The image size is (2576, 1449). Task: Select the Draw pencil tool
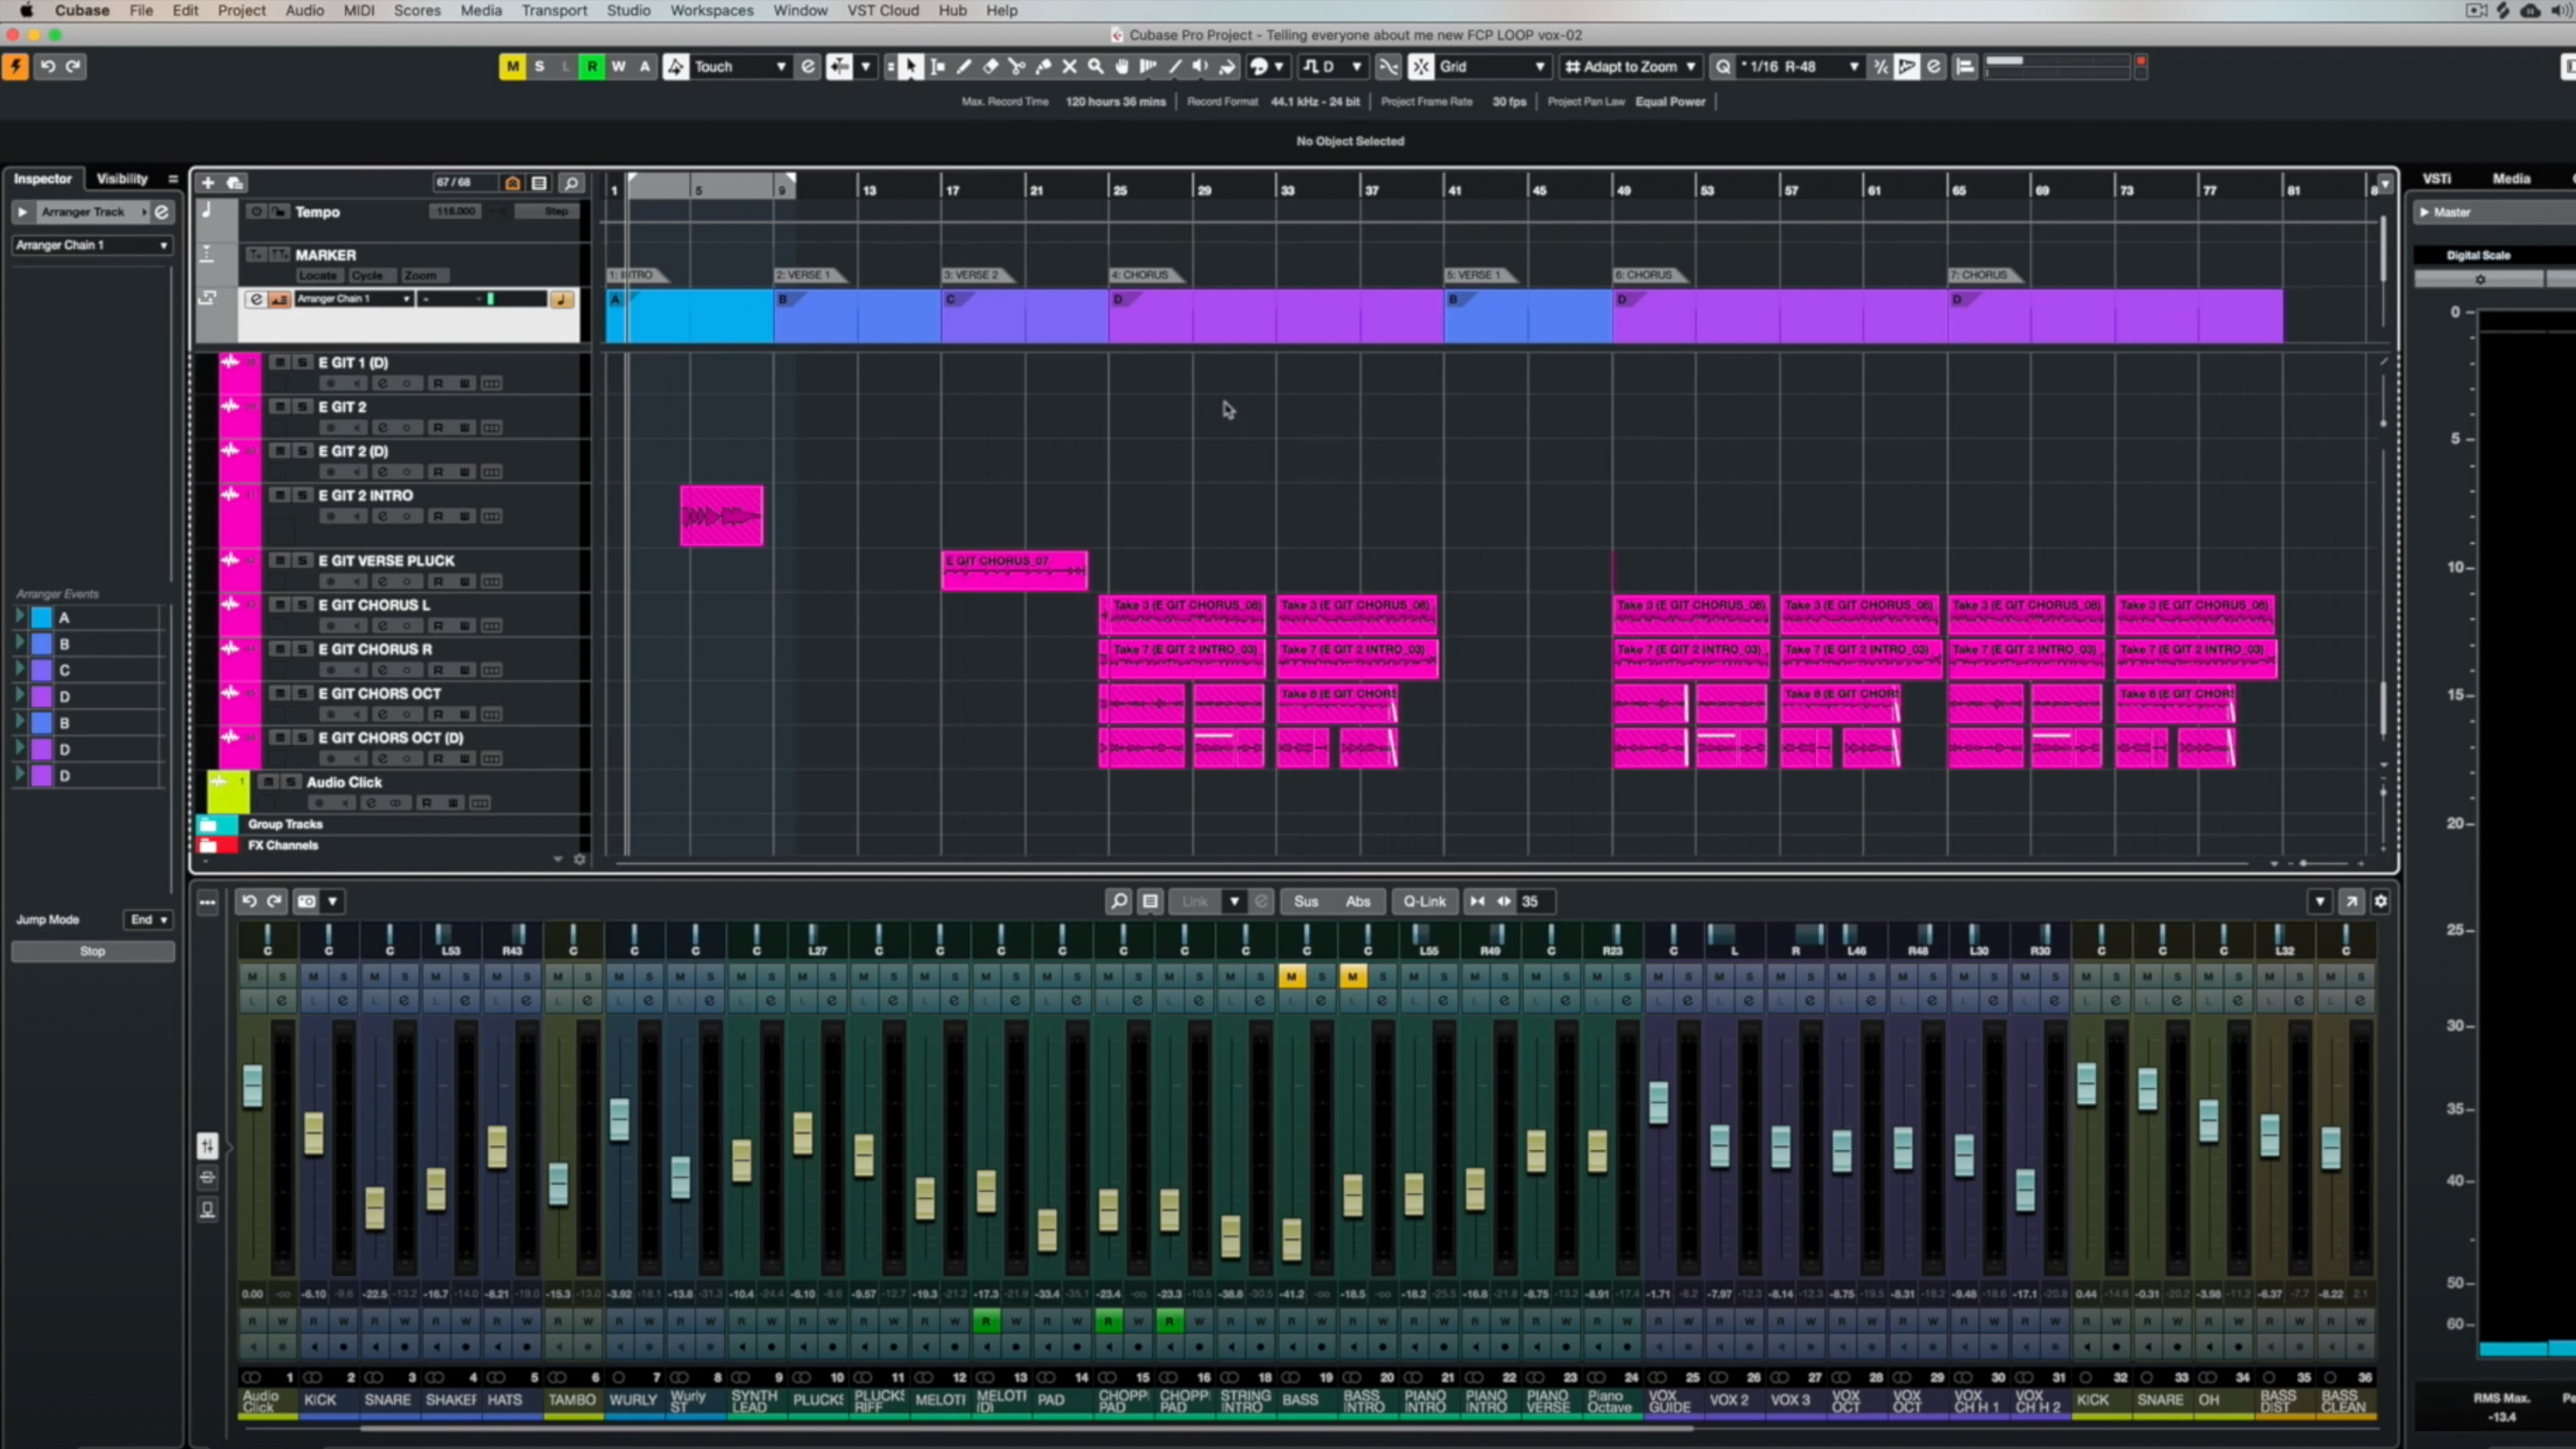964,67
